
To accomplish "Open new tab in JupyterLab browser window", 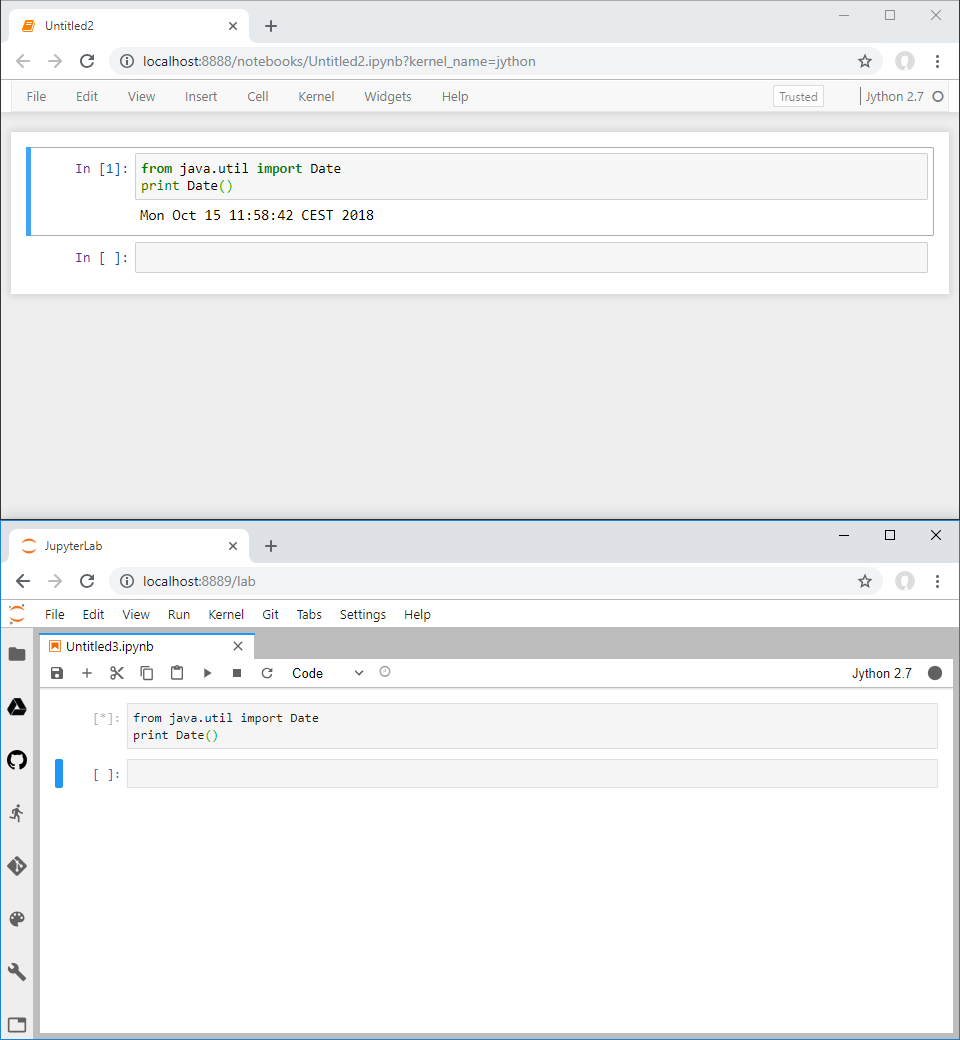I will [271, 546].
